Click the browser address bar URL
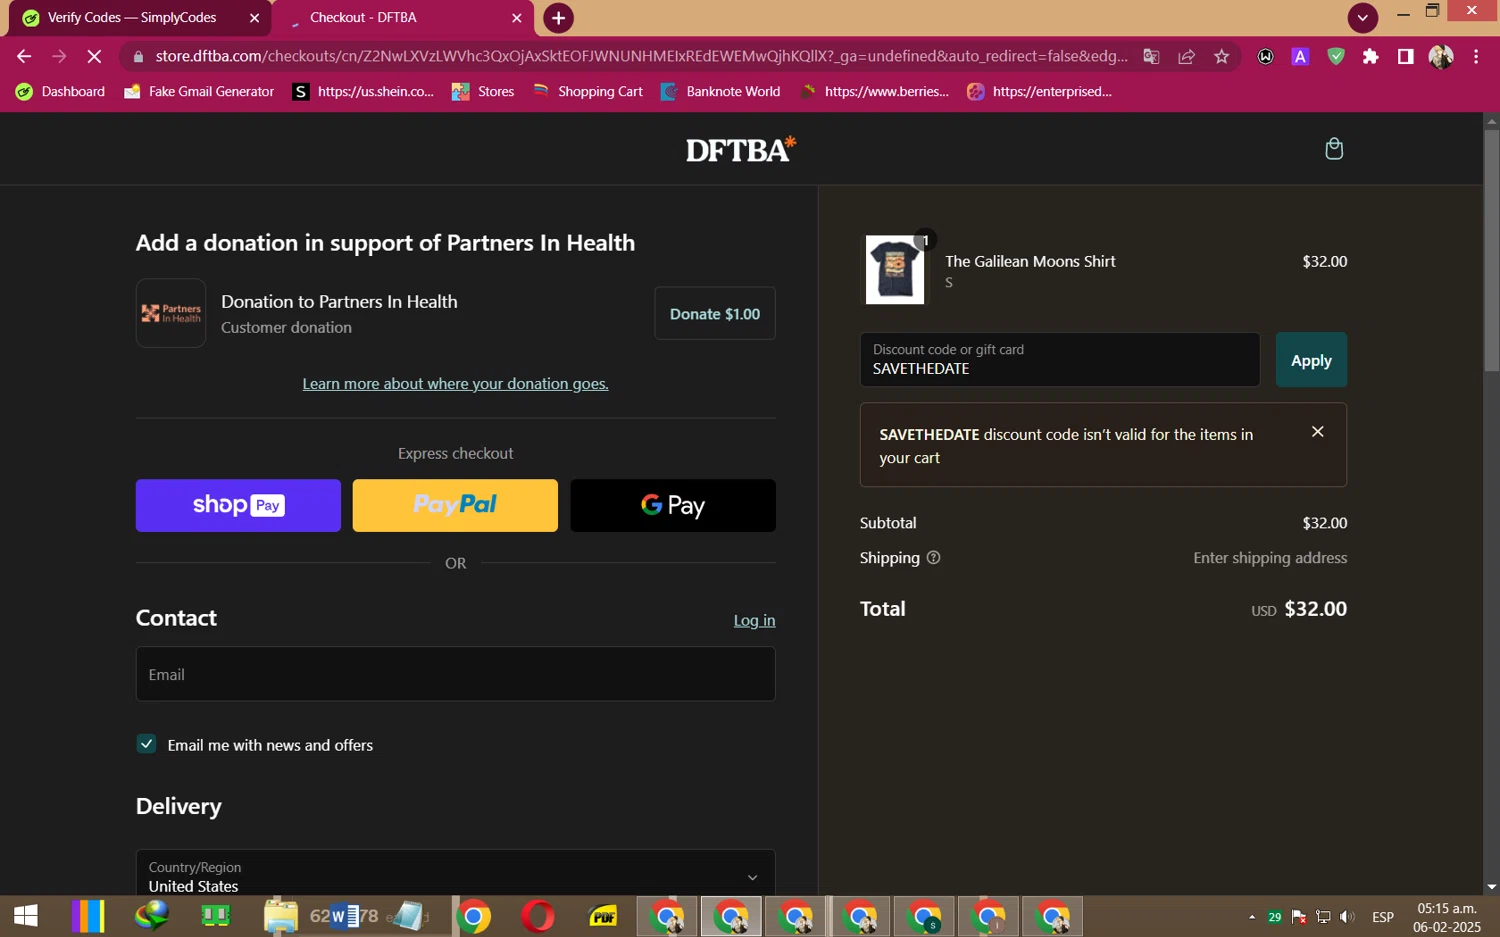This screenshot has height=937, width=1500. coord(640,57)
